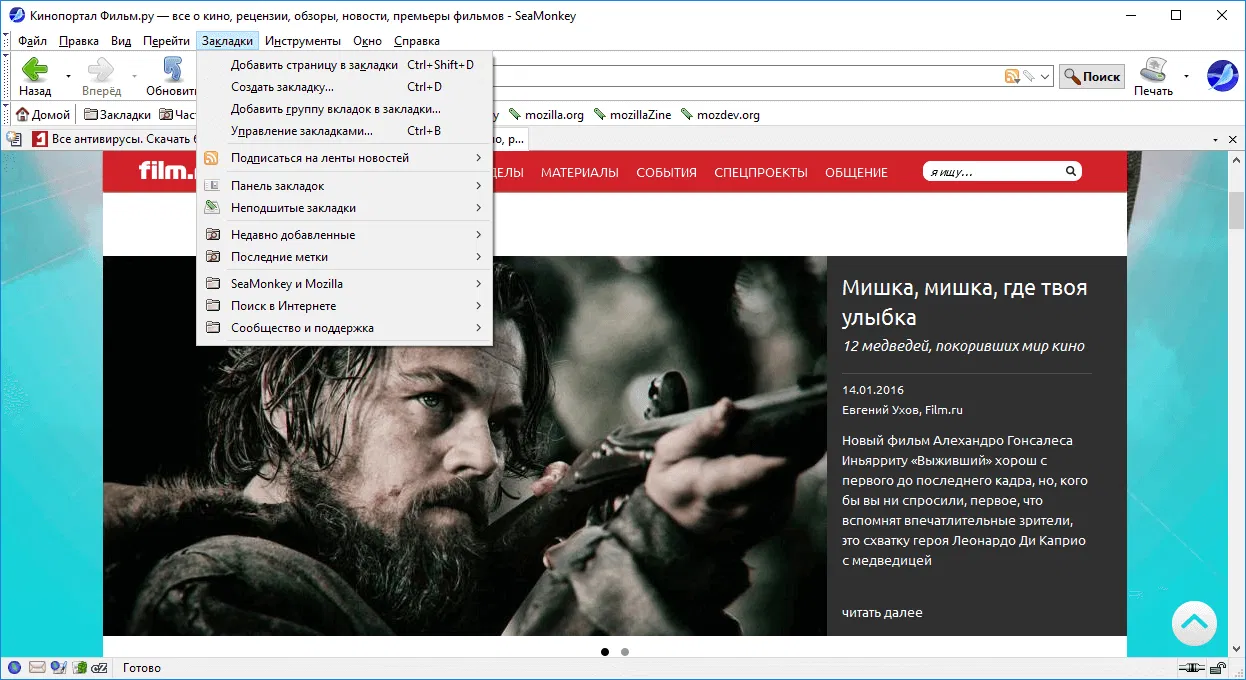The image size is (1246, 680).
Task: Click the magnifier icon in site search
Action: tap(1071, 172)
